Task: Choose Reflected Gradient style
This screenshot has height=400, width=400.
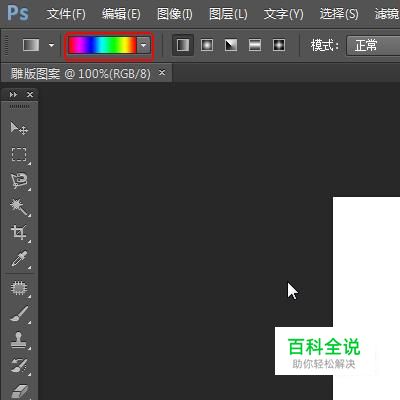Action: point(255,45)
